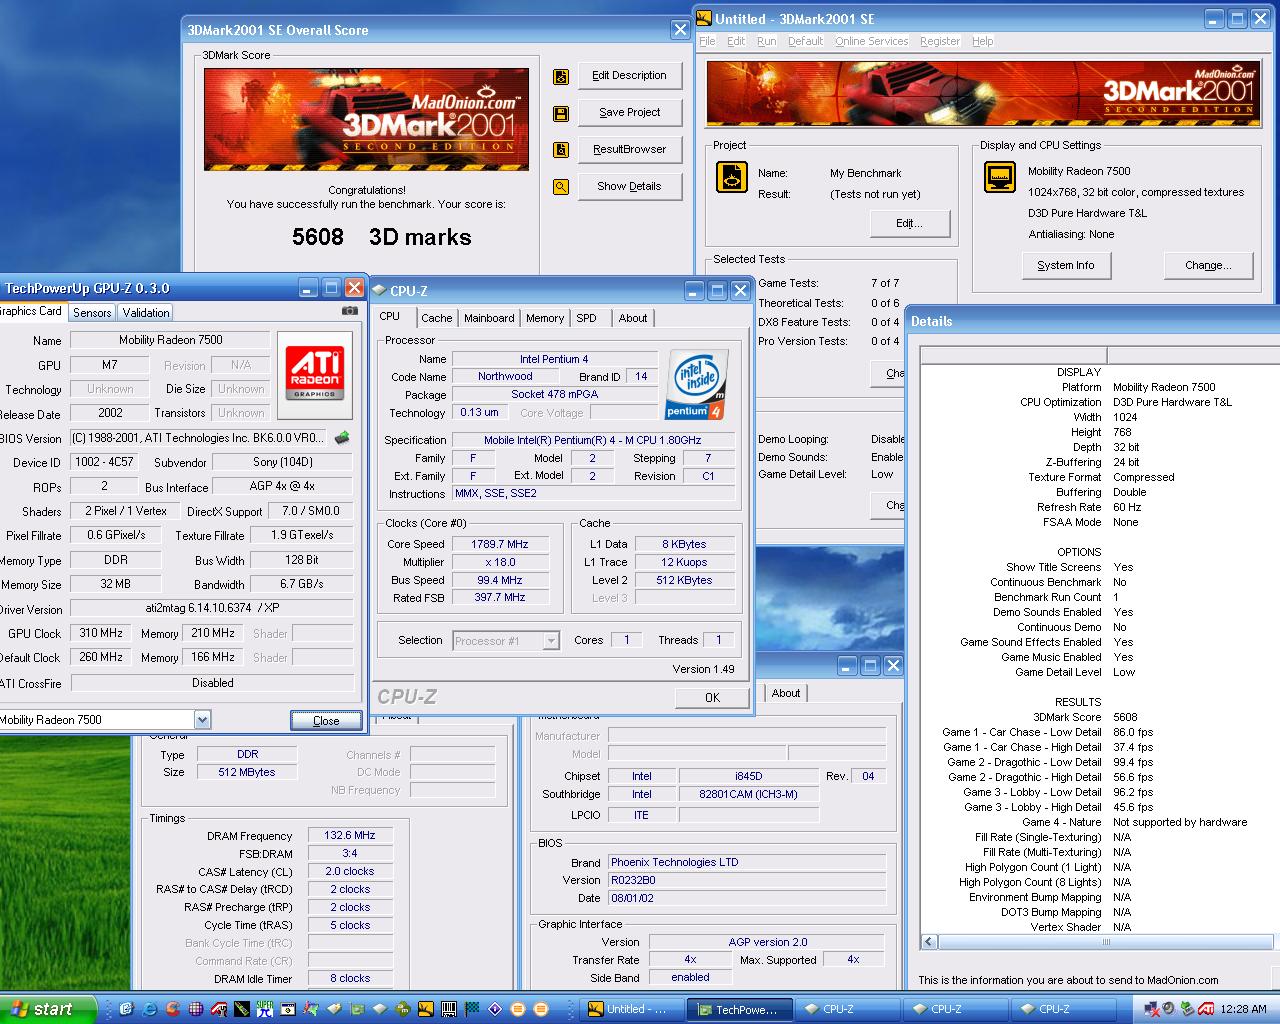Open the Memory tab in CPU-Z

545,318
